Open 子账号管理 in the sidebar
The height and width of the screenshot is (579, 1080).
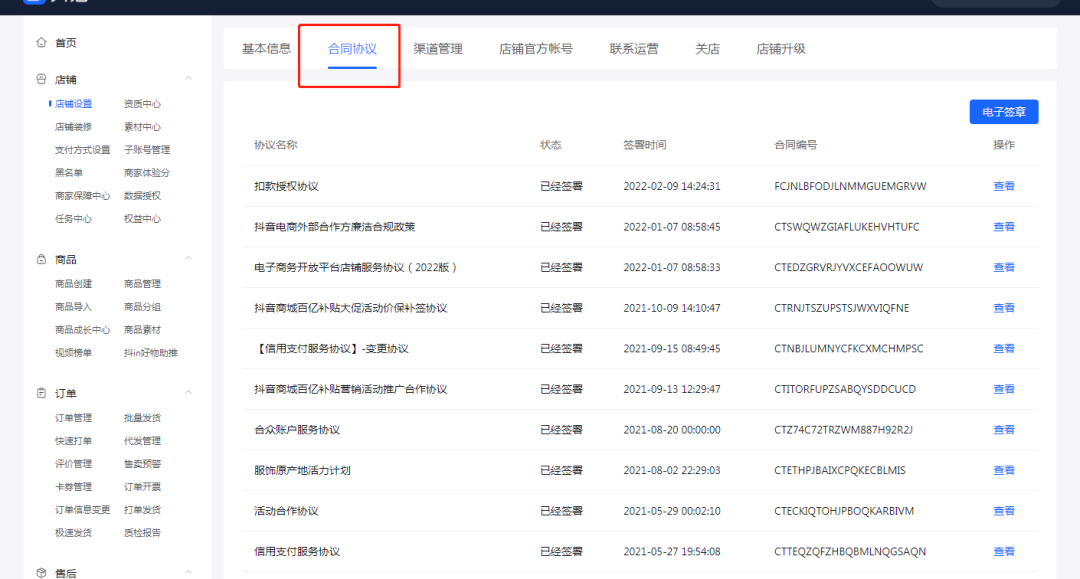[147, 149]
